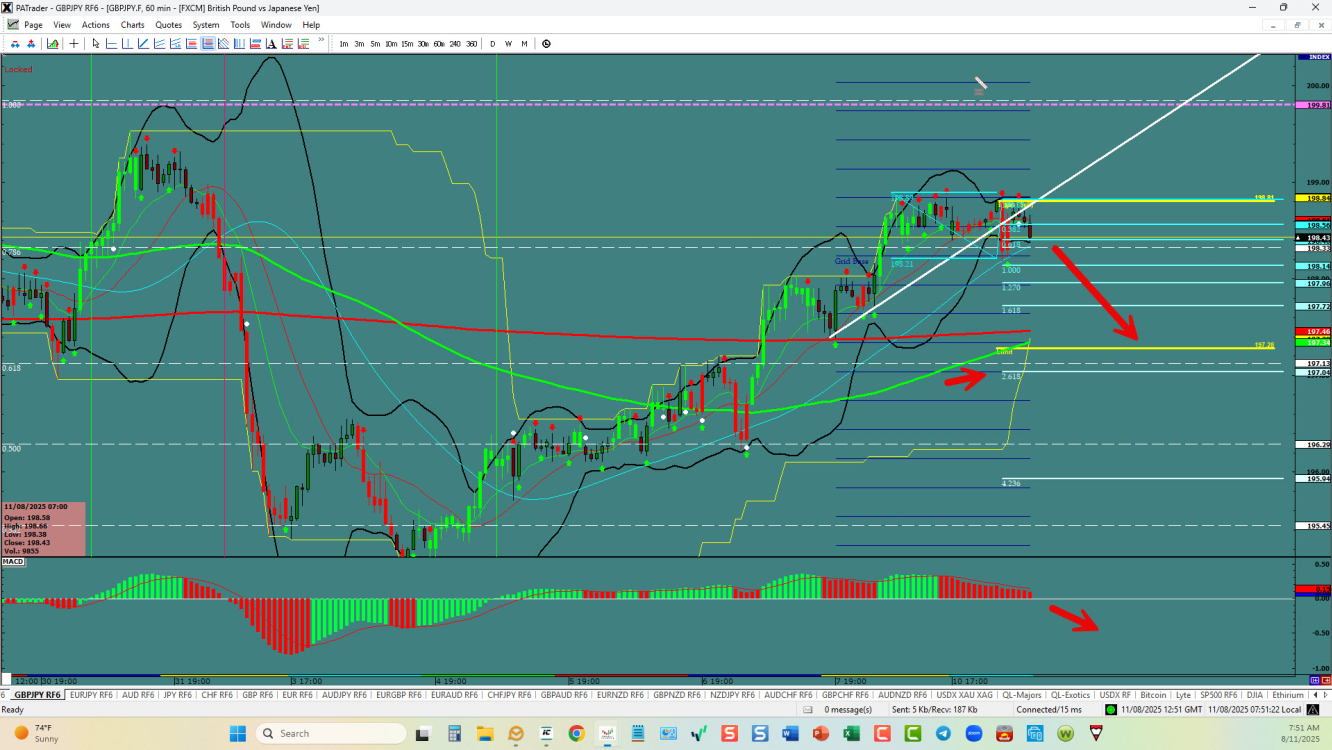Switch chart to 15m timeframe

coord(407,44)
